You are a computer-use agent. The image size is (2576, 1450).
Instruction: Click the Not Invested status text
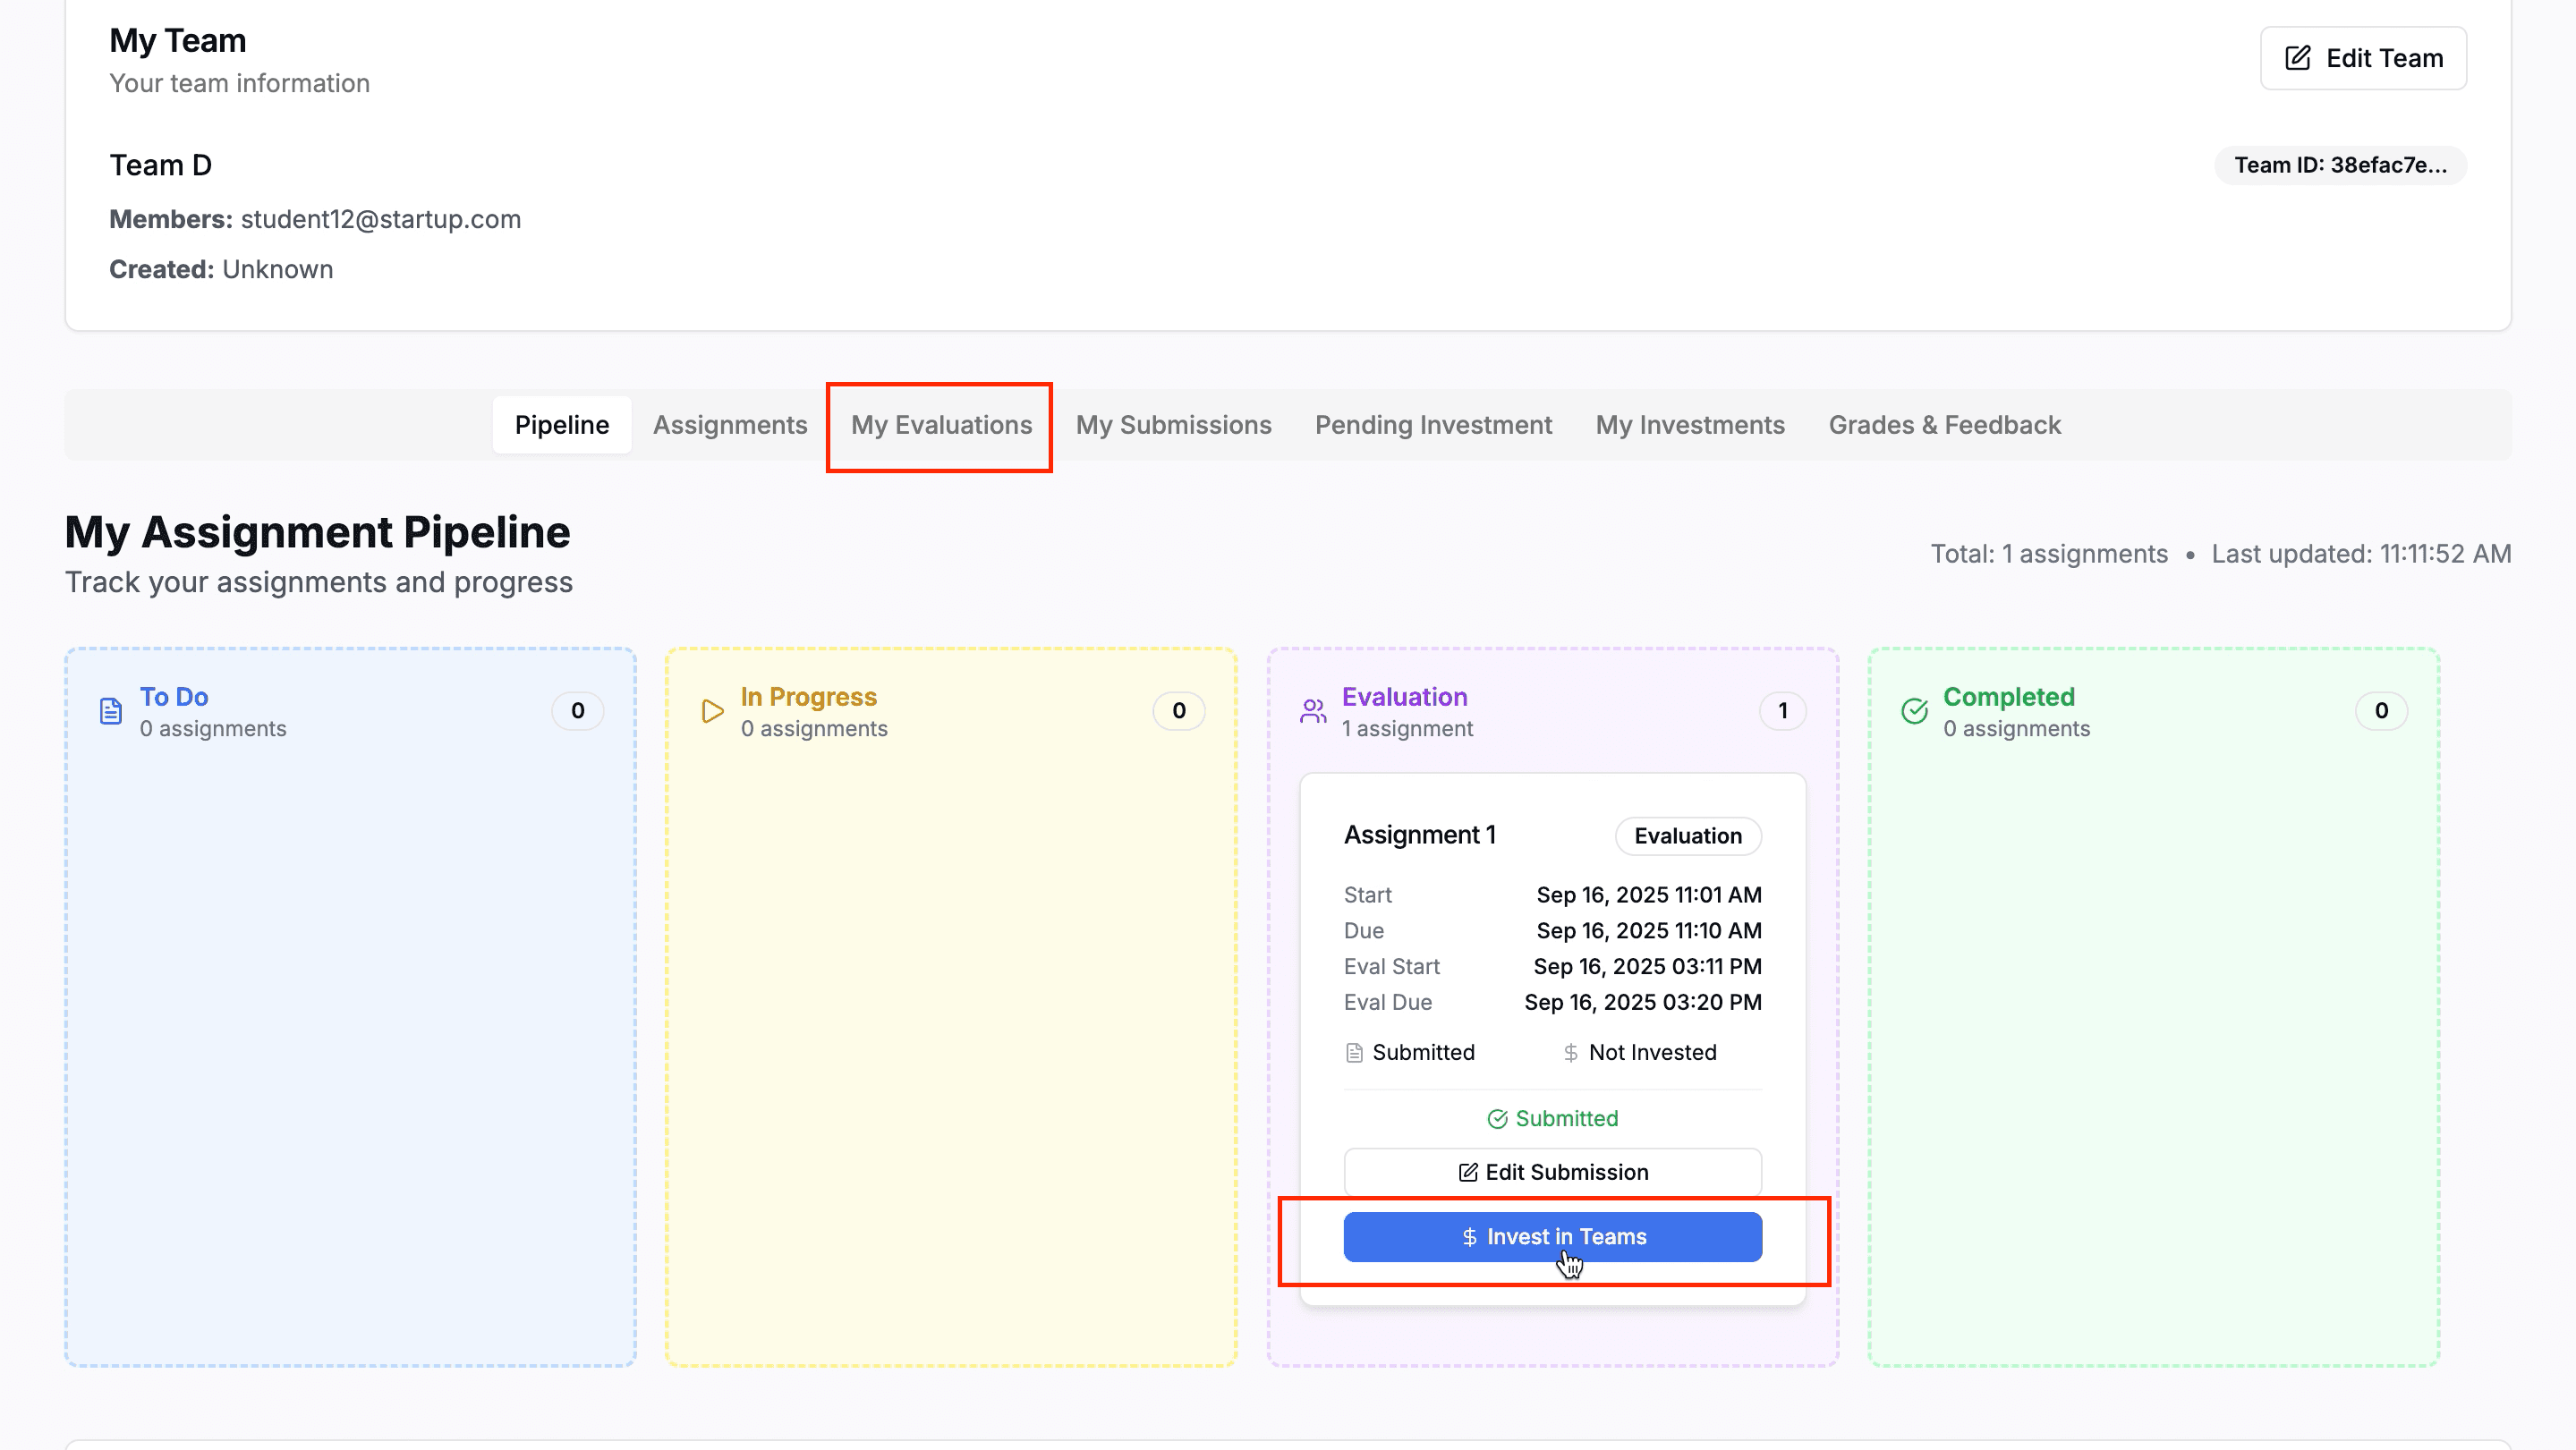[1652, 1052]
